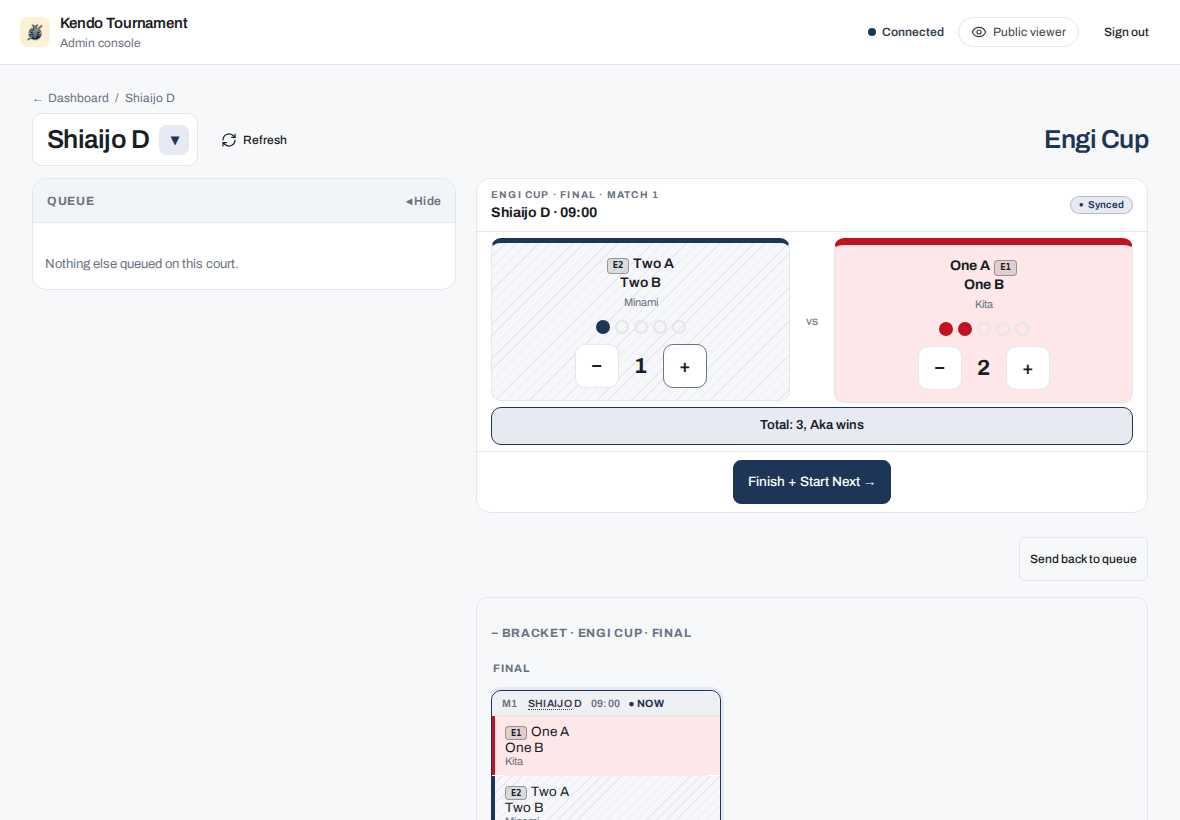Viewport: 1180px width, 820px height.
Task: Click the Minami label under Two B
Action: pos(641,302)
